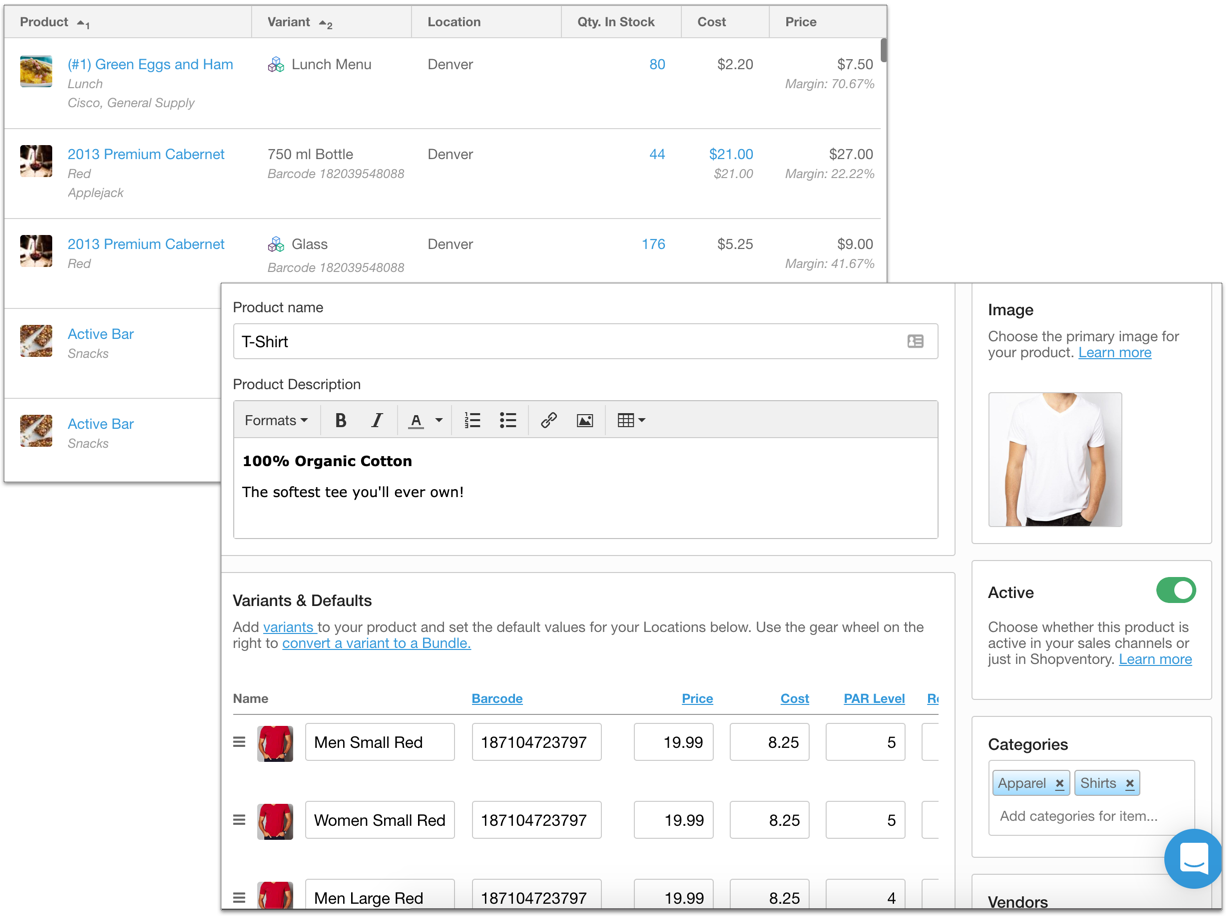Insert a numbered list in the description
The width and height of the screenshot is (1226, 916).
pyautogui.click(x=473, y=421)
